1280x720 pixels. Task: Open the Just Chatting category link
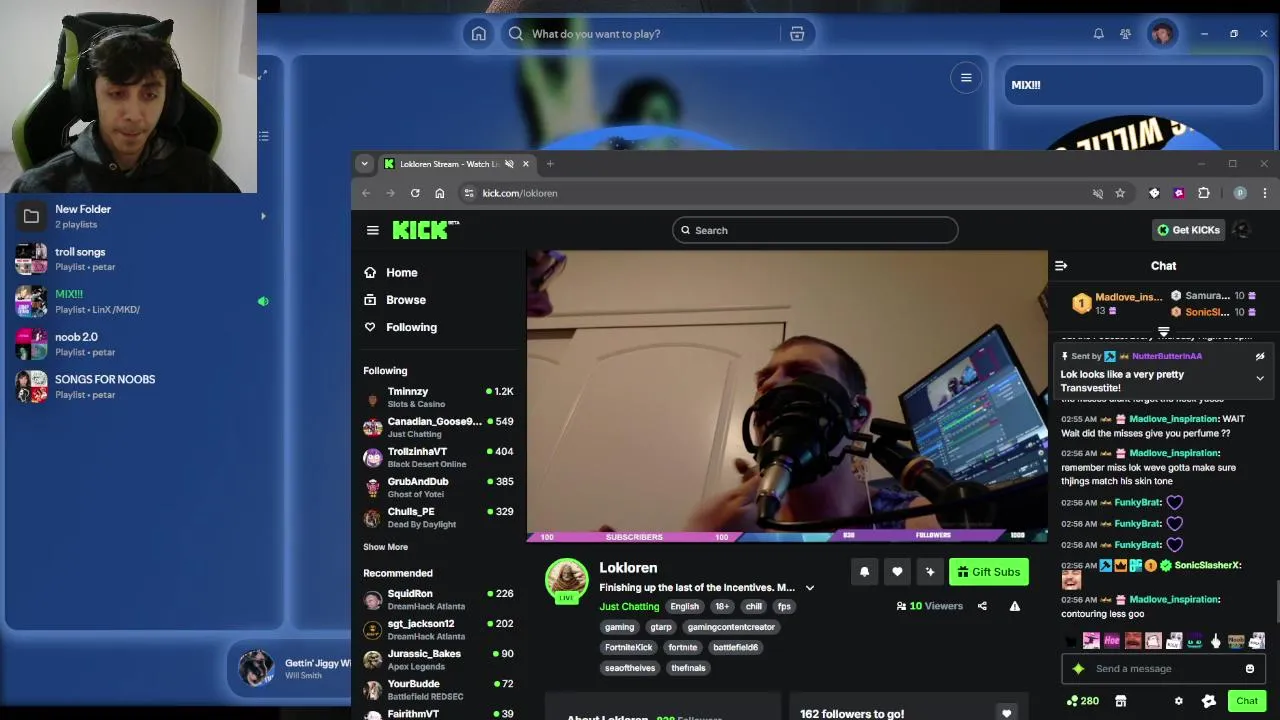click(629, 607)
